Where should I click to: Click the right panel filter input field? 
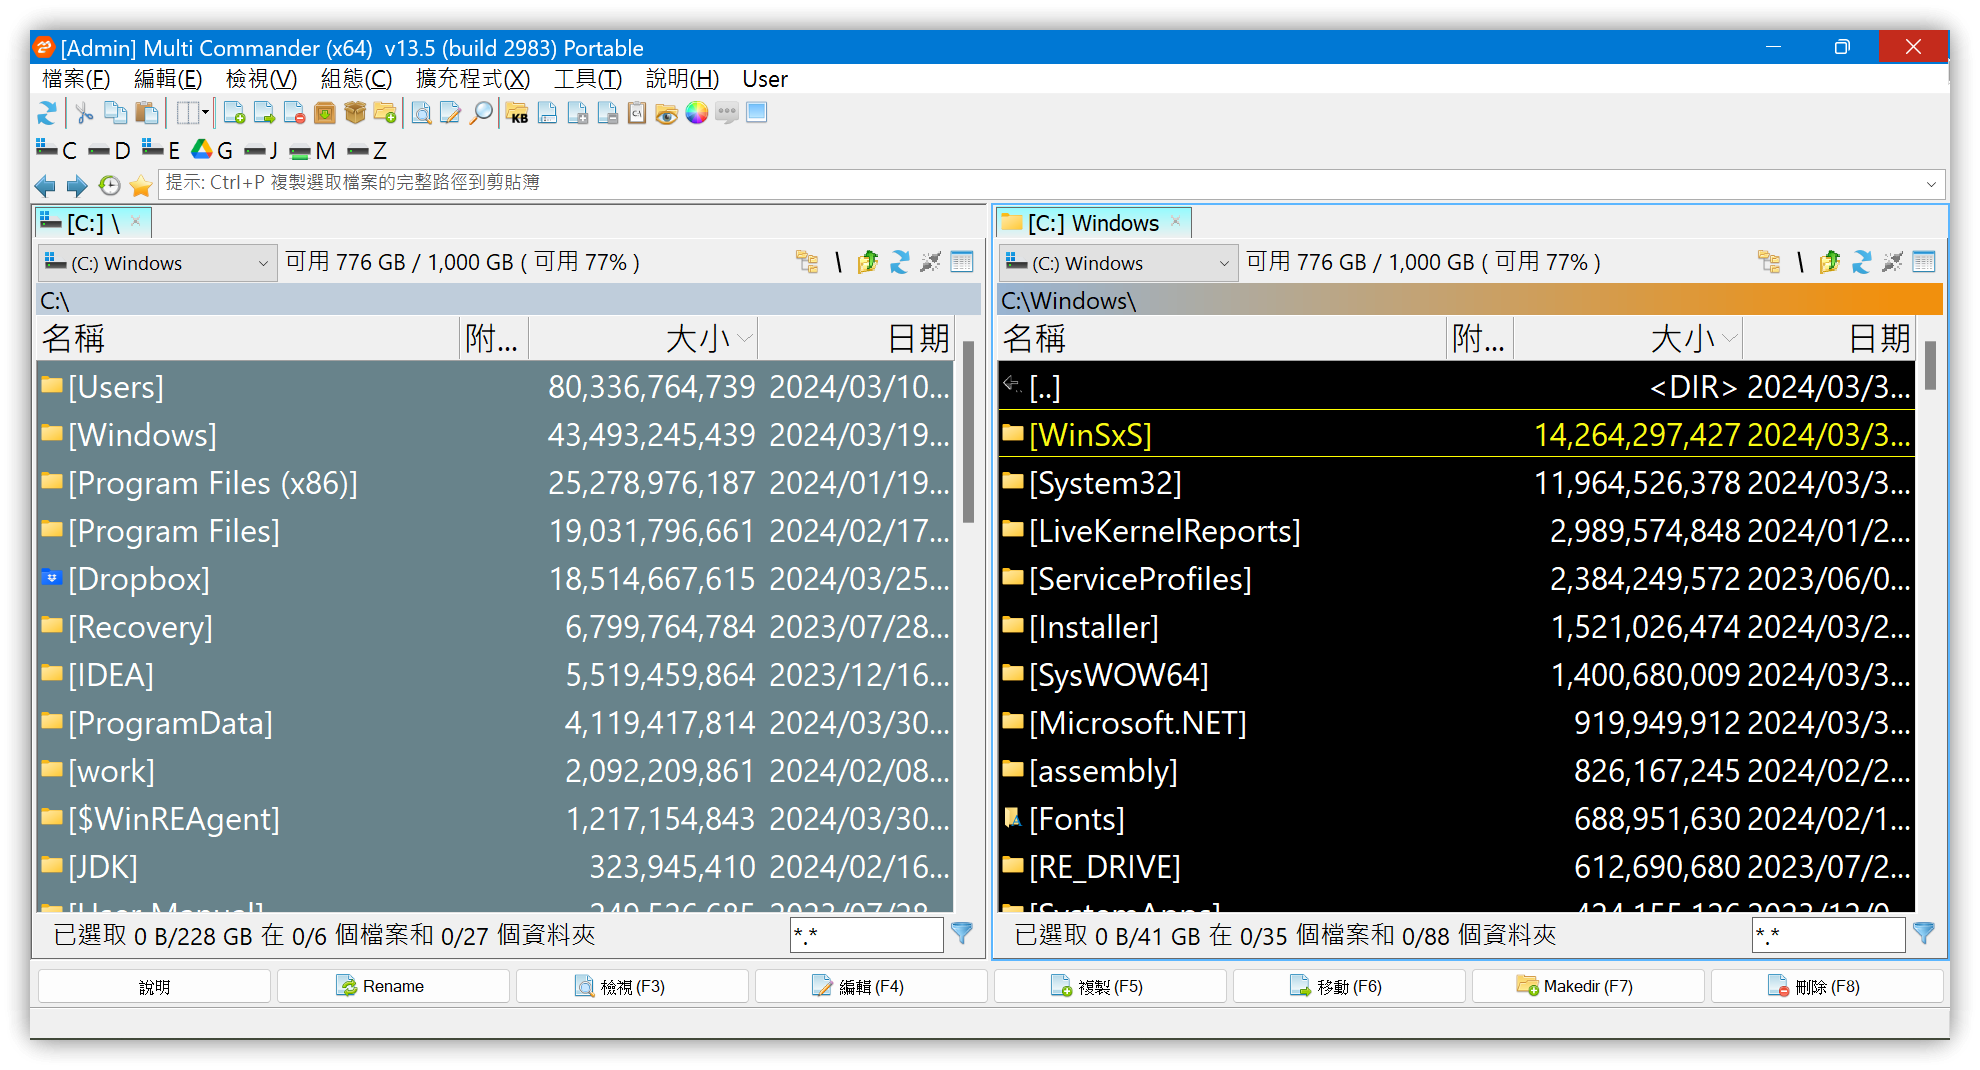tap(1828, 935)
